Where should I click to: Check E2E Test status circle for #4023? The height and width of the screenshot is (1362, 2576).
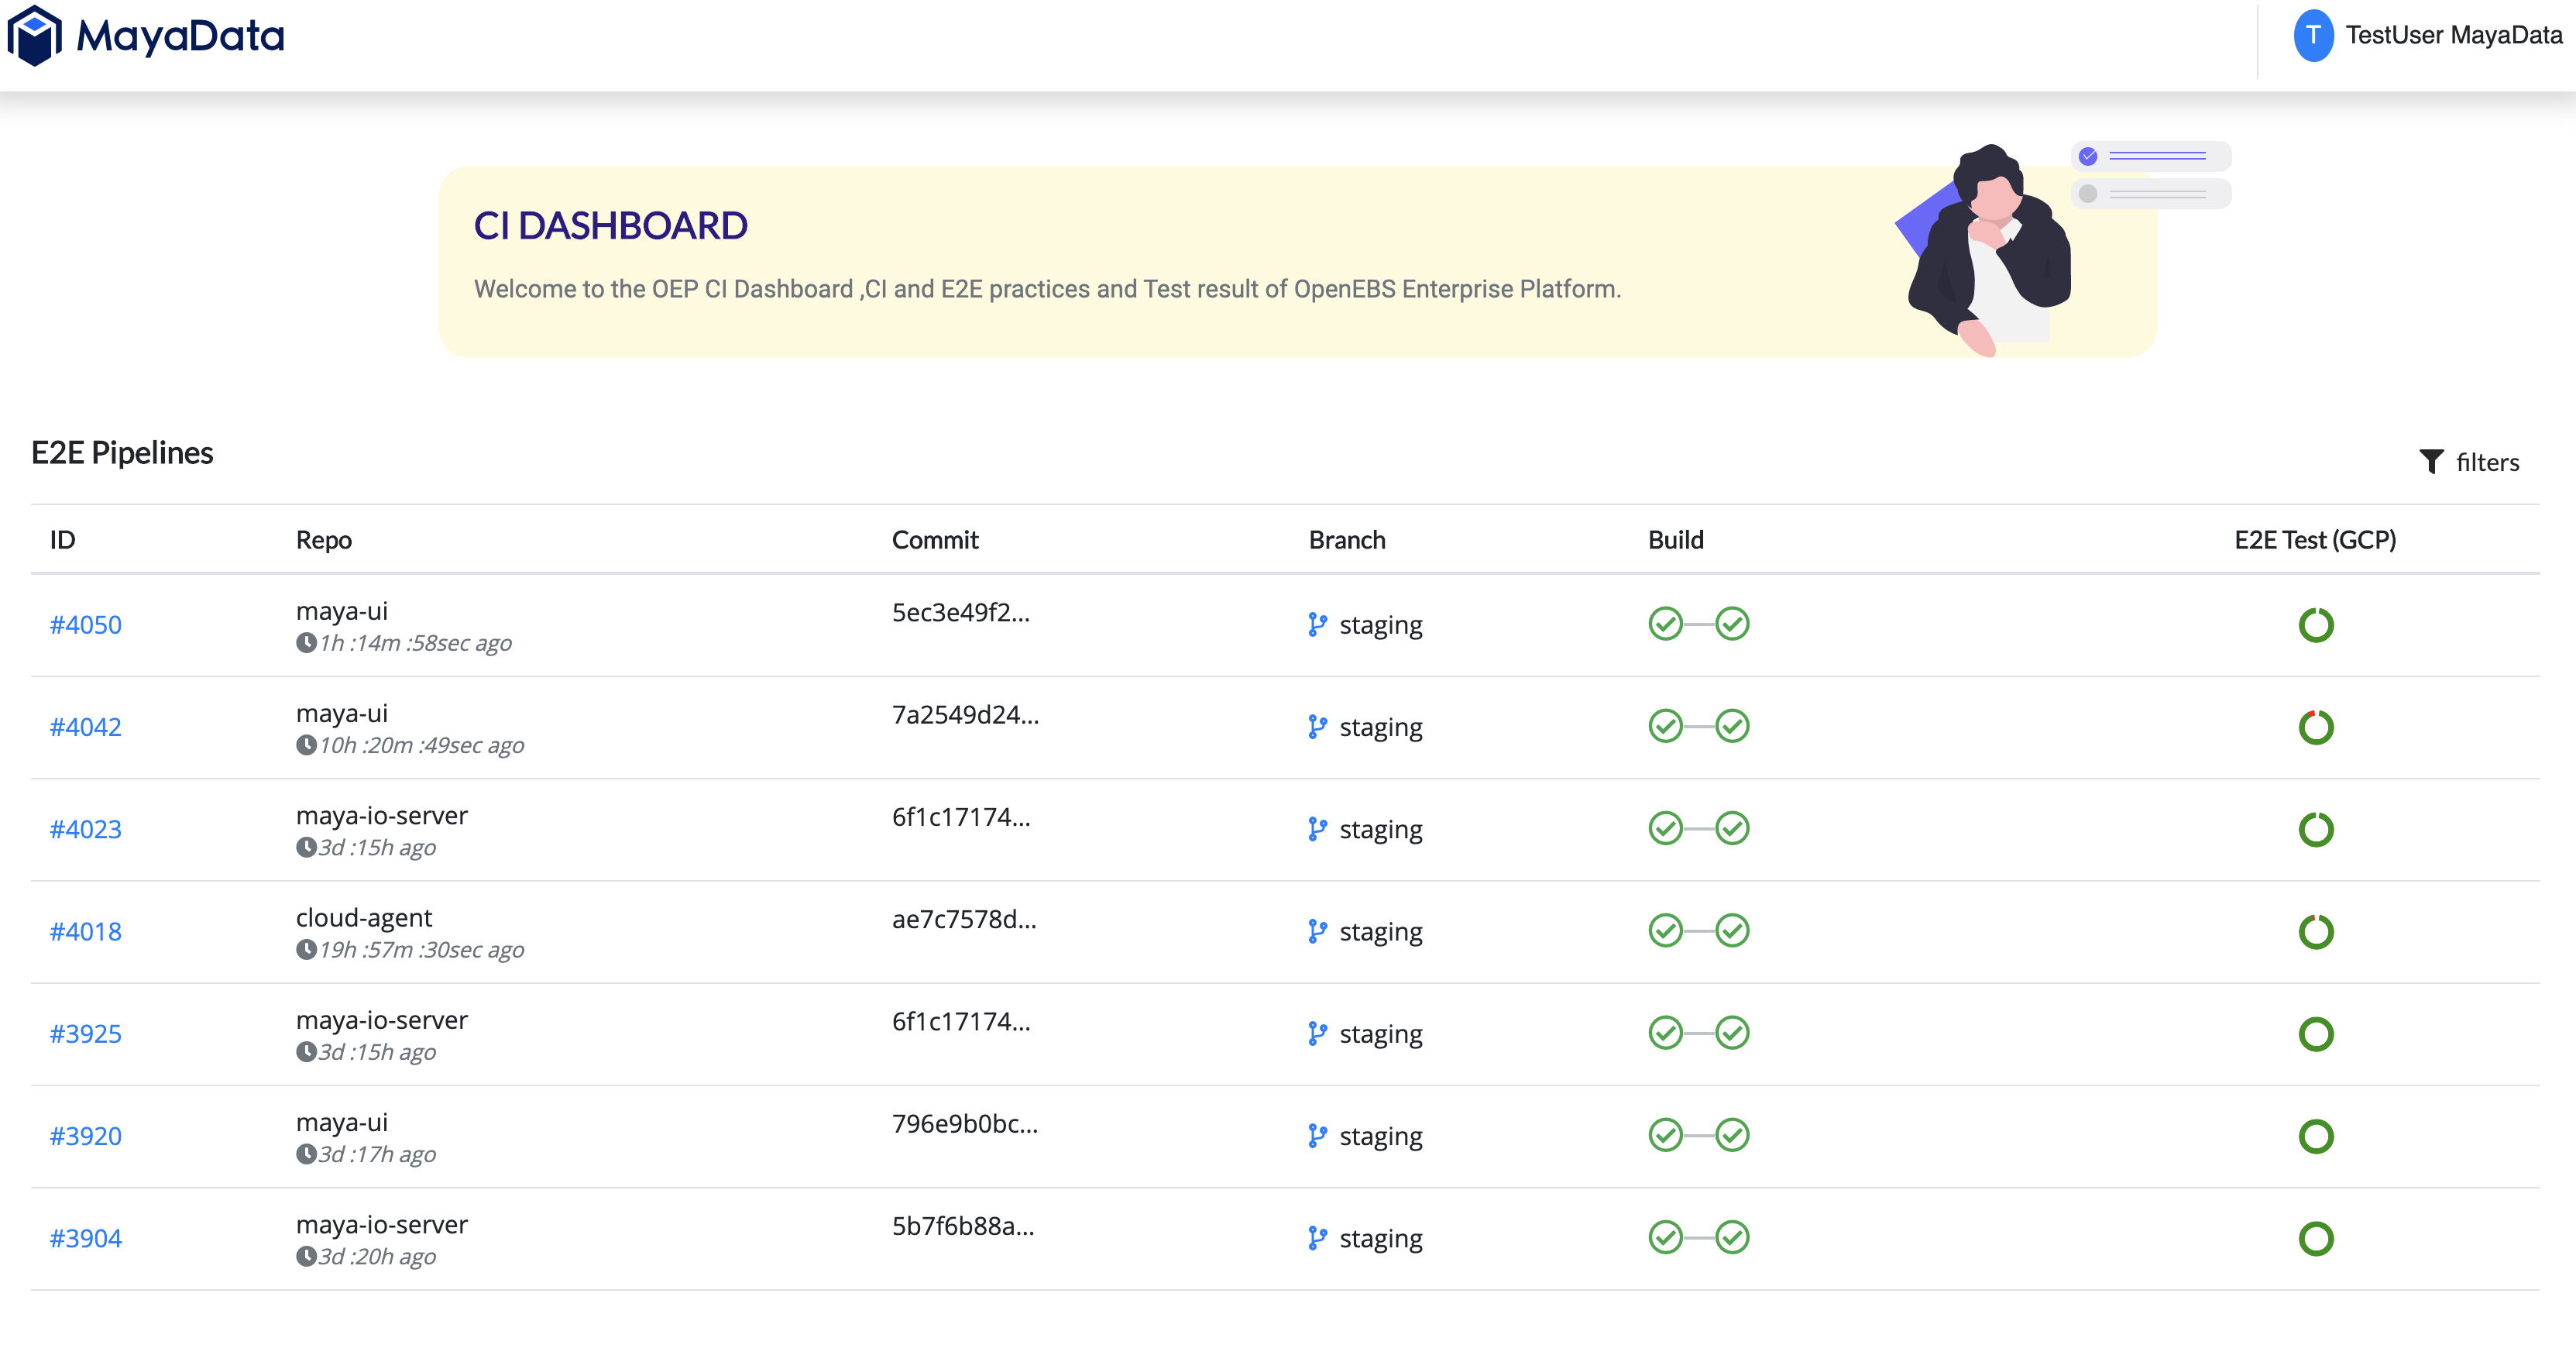(x=2315, y=829)
